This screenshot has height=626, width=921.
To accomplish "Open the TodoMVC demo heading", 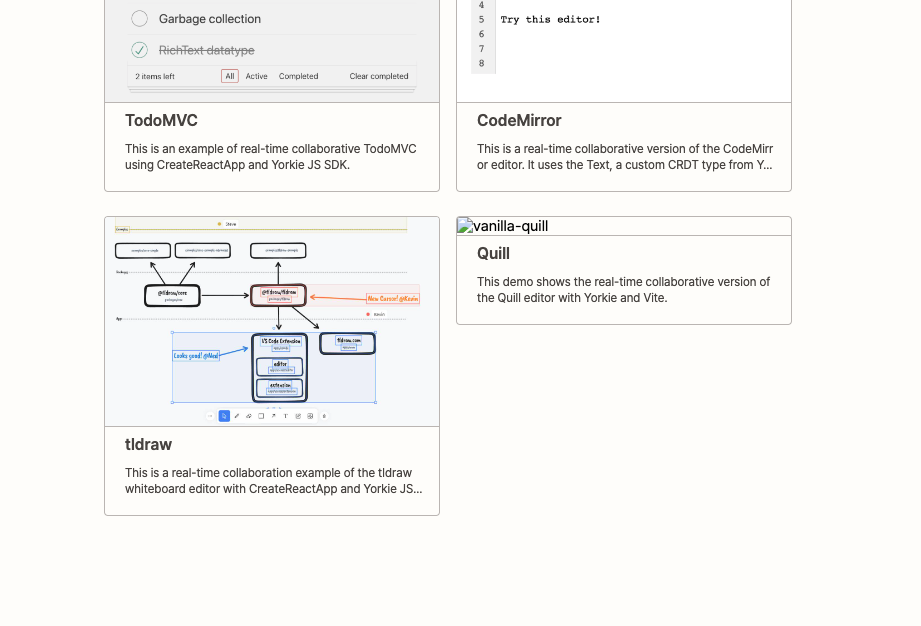I will [161, 120].
